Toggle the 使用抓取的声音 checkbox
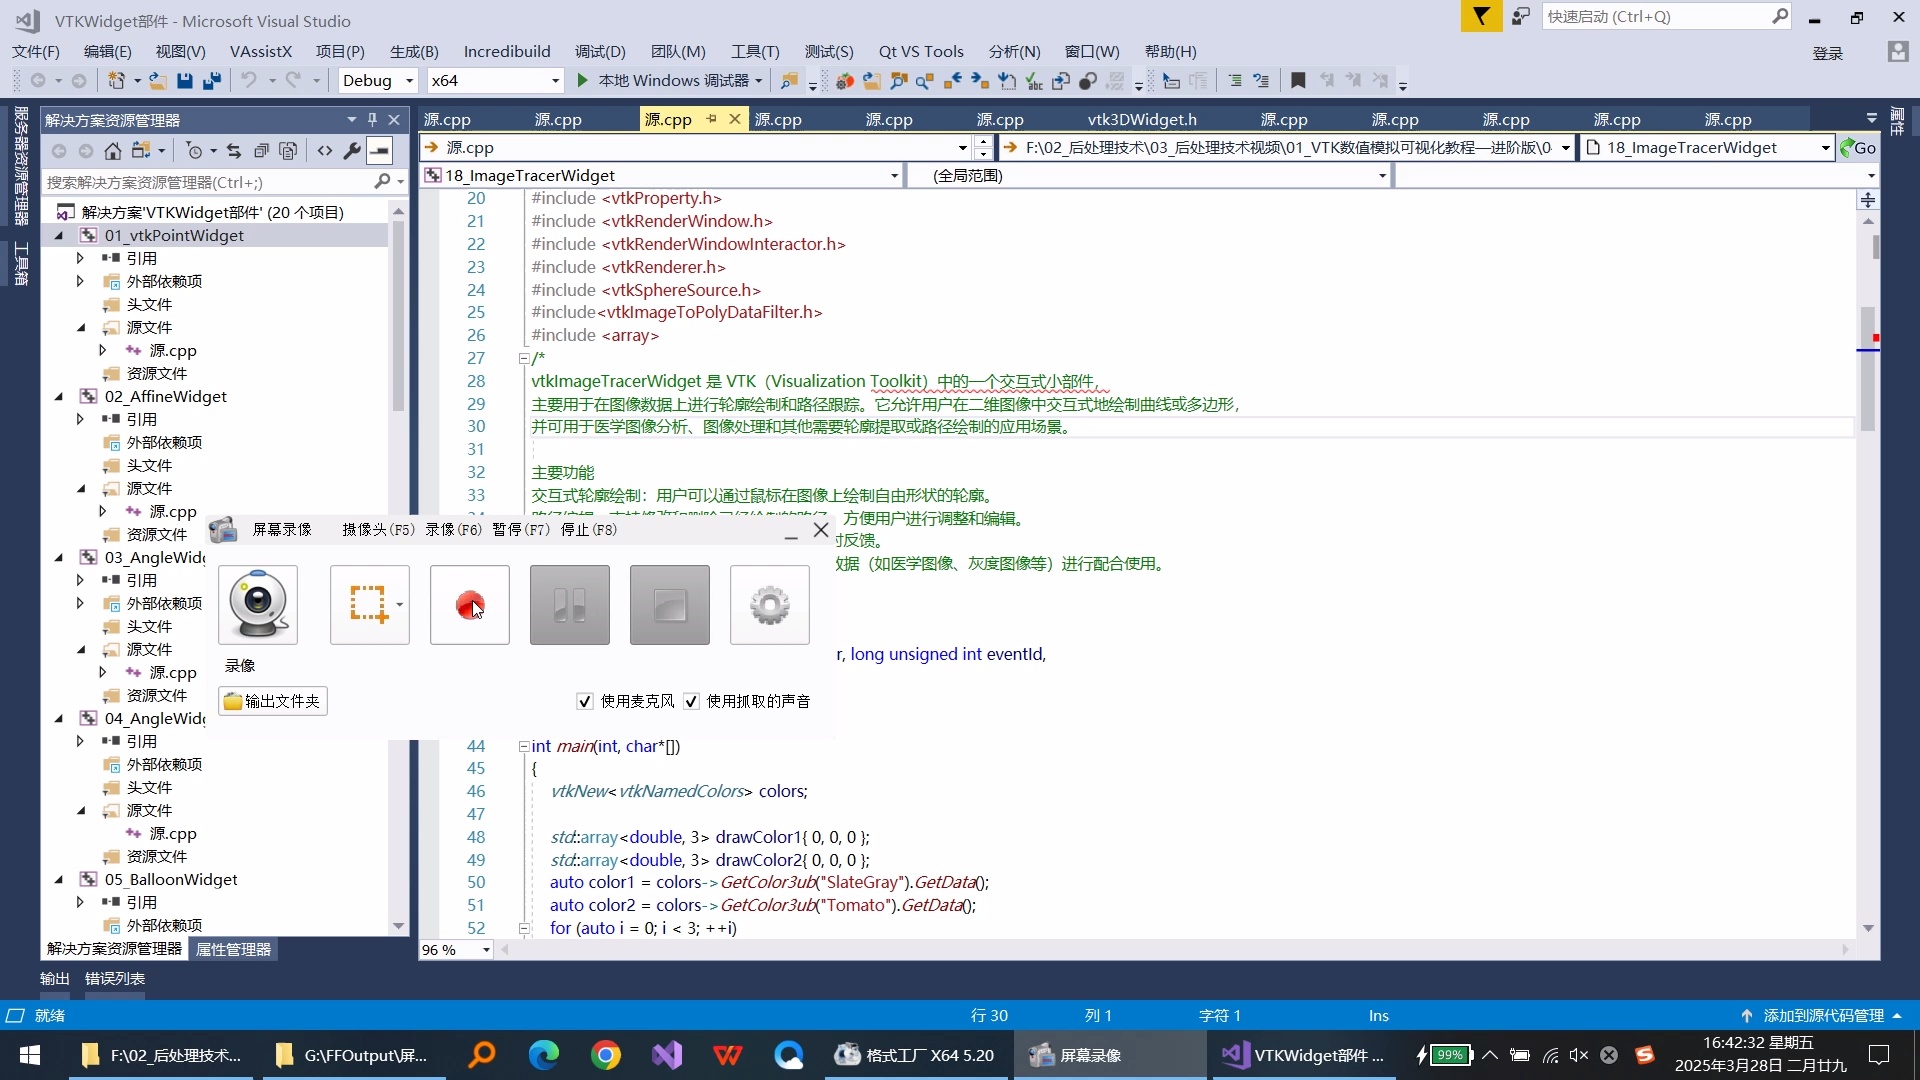 pos(691,701)
